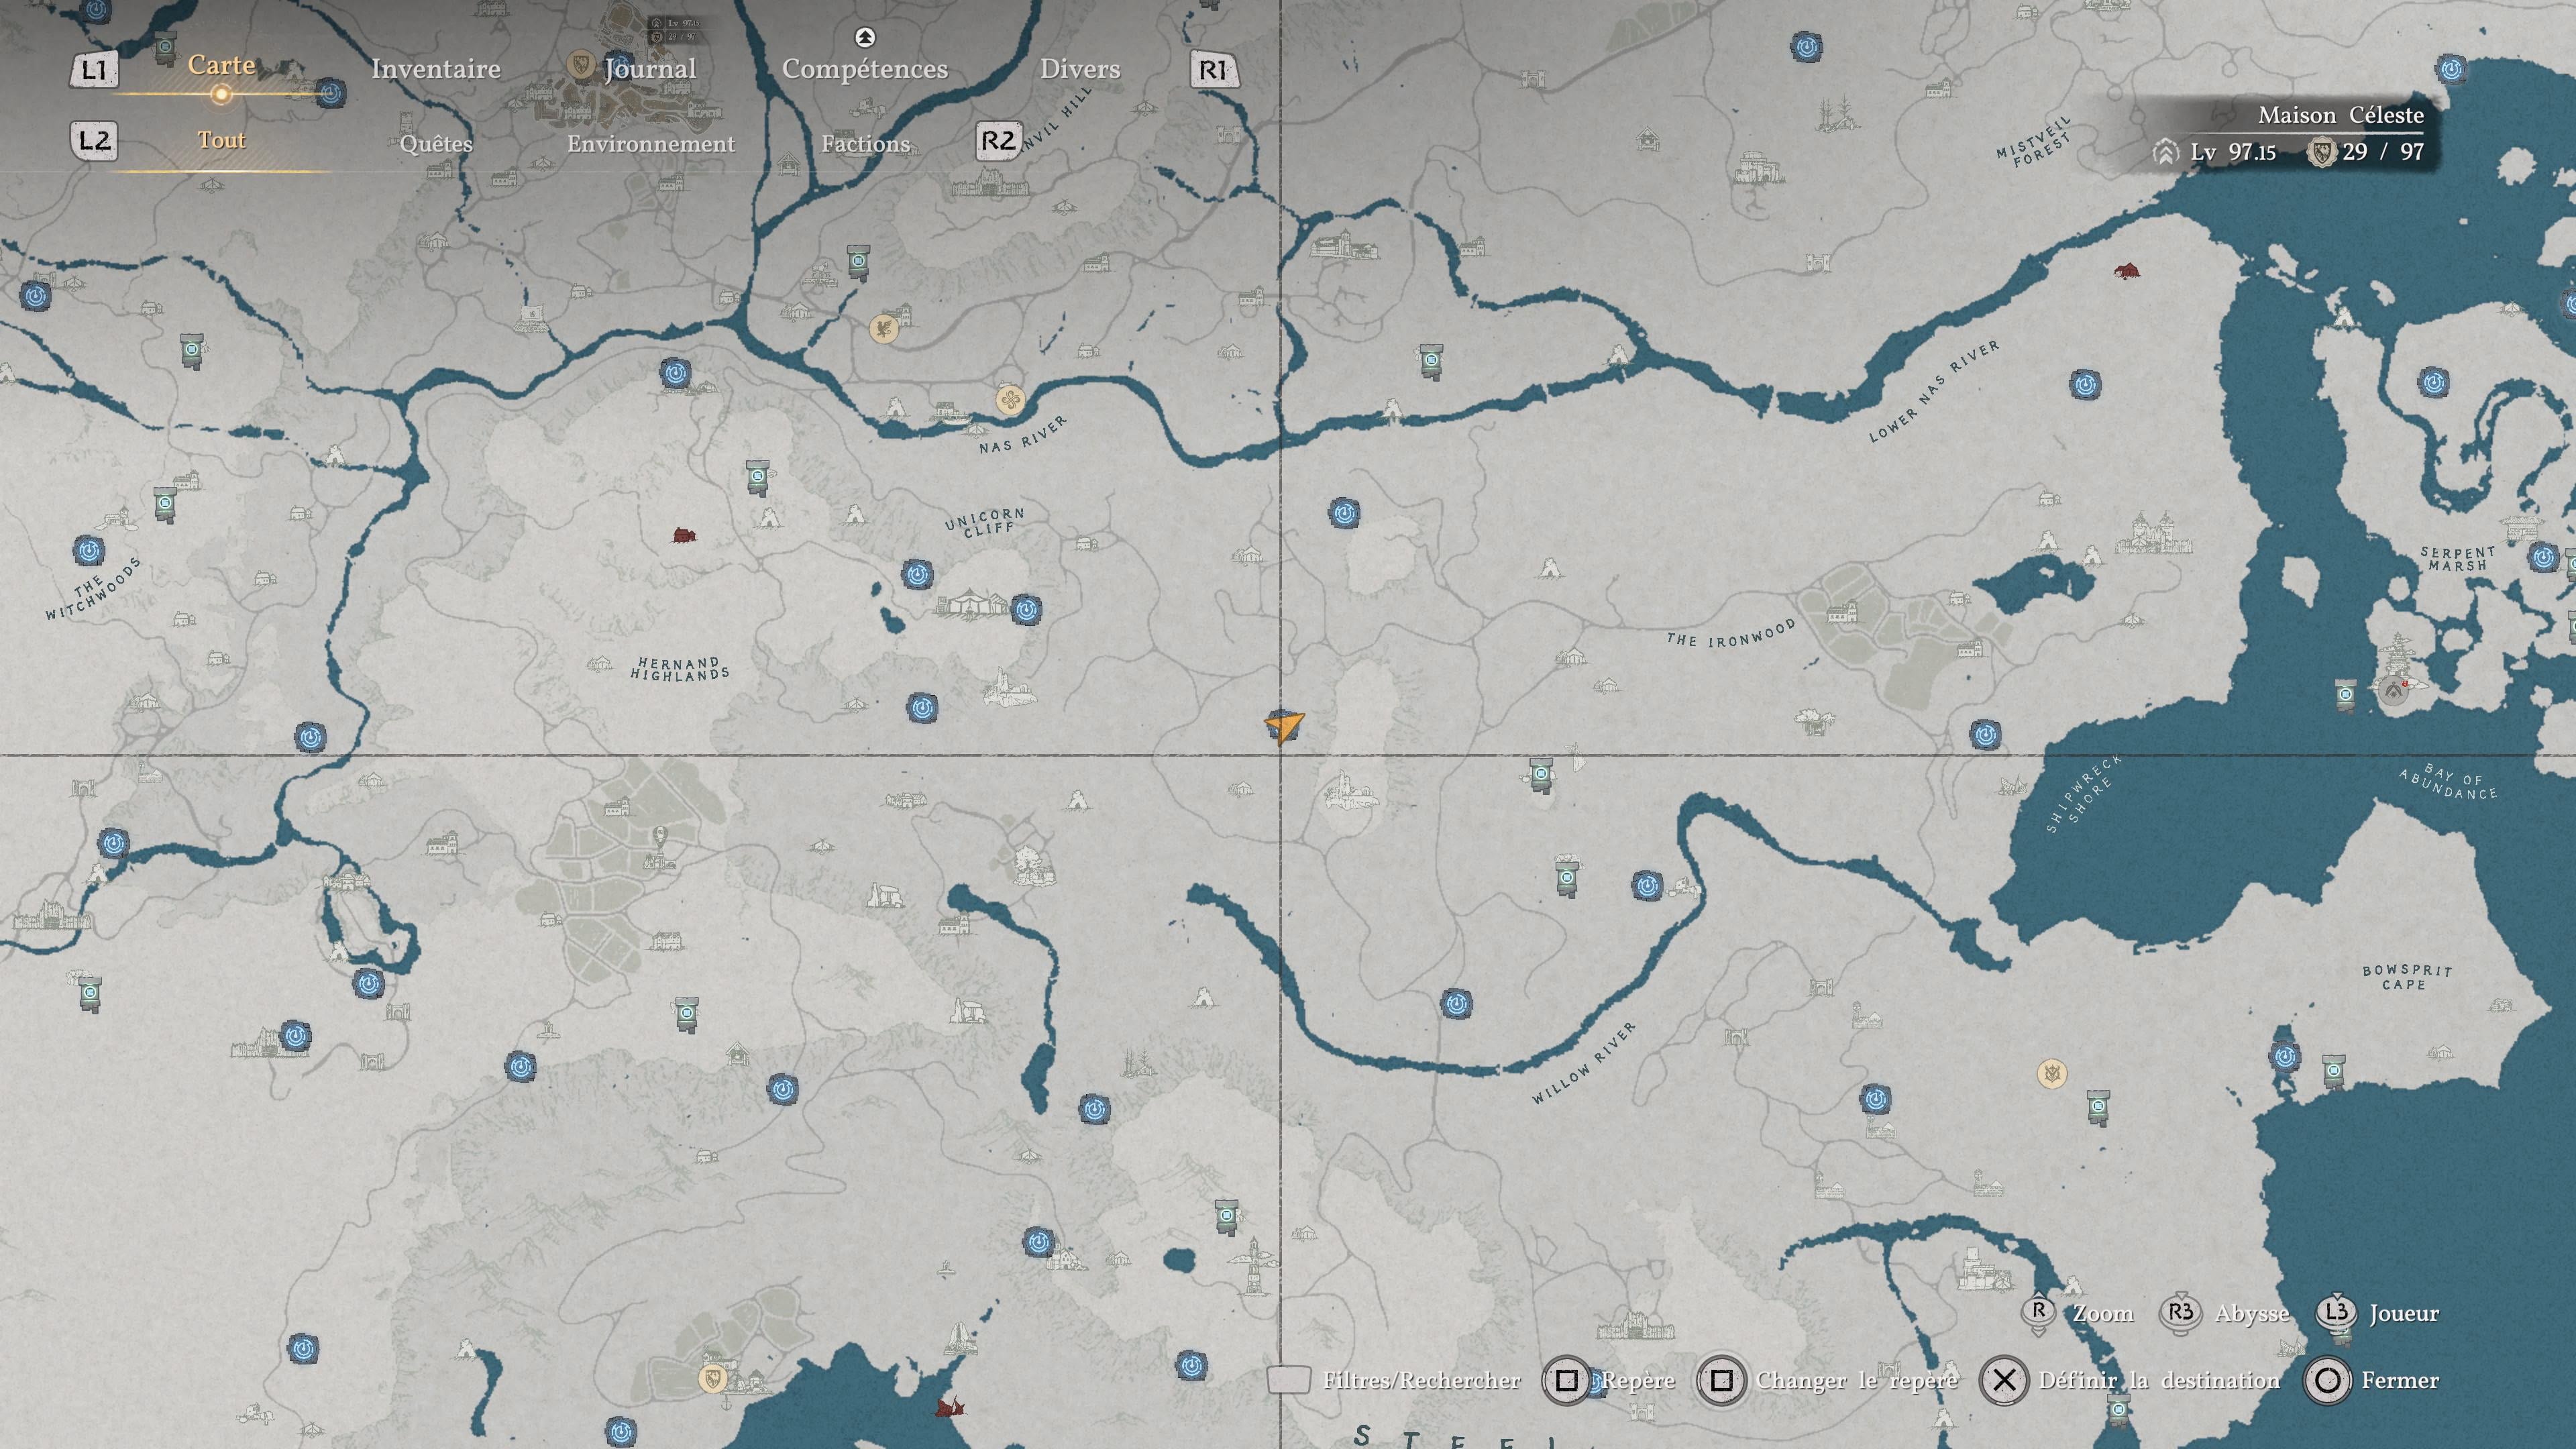This screenshot has height=1449, width=2576.
Task: Open the Compétences tab
Action: [x=865, y=69]
